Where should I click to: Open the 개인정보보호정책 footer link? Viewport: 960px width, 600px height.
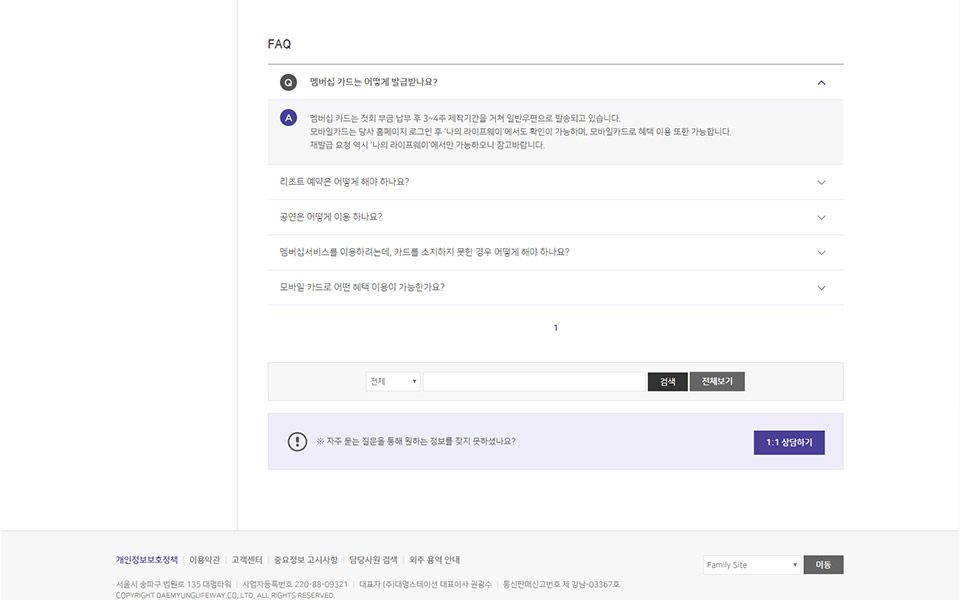[147, 560]
